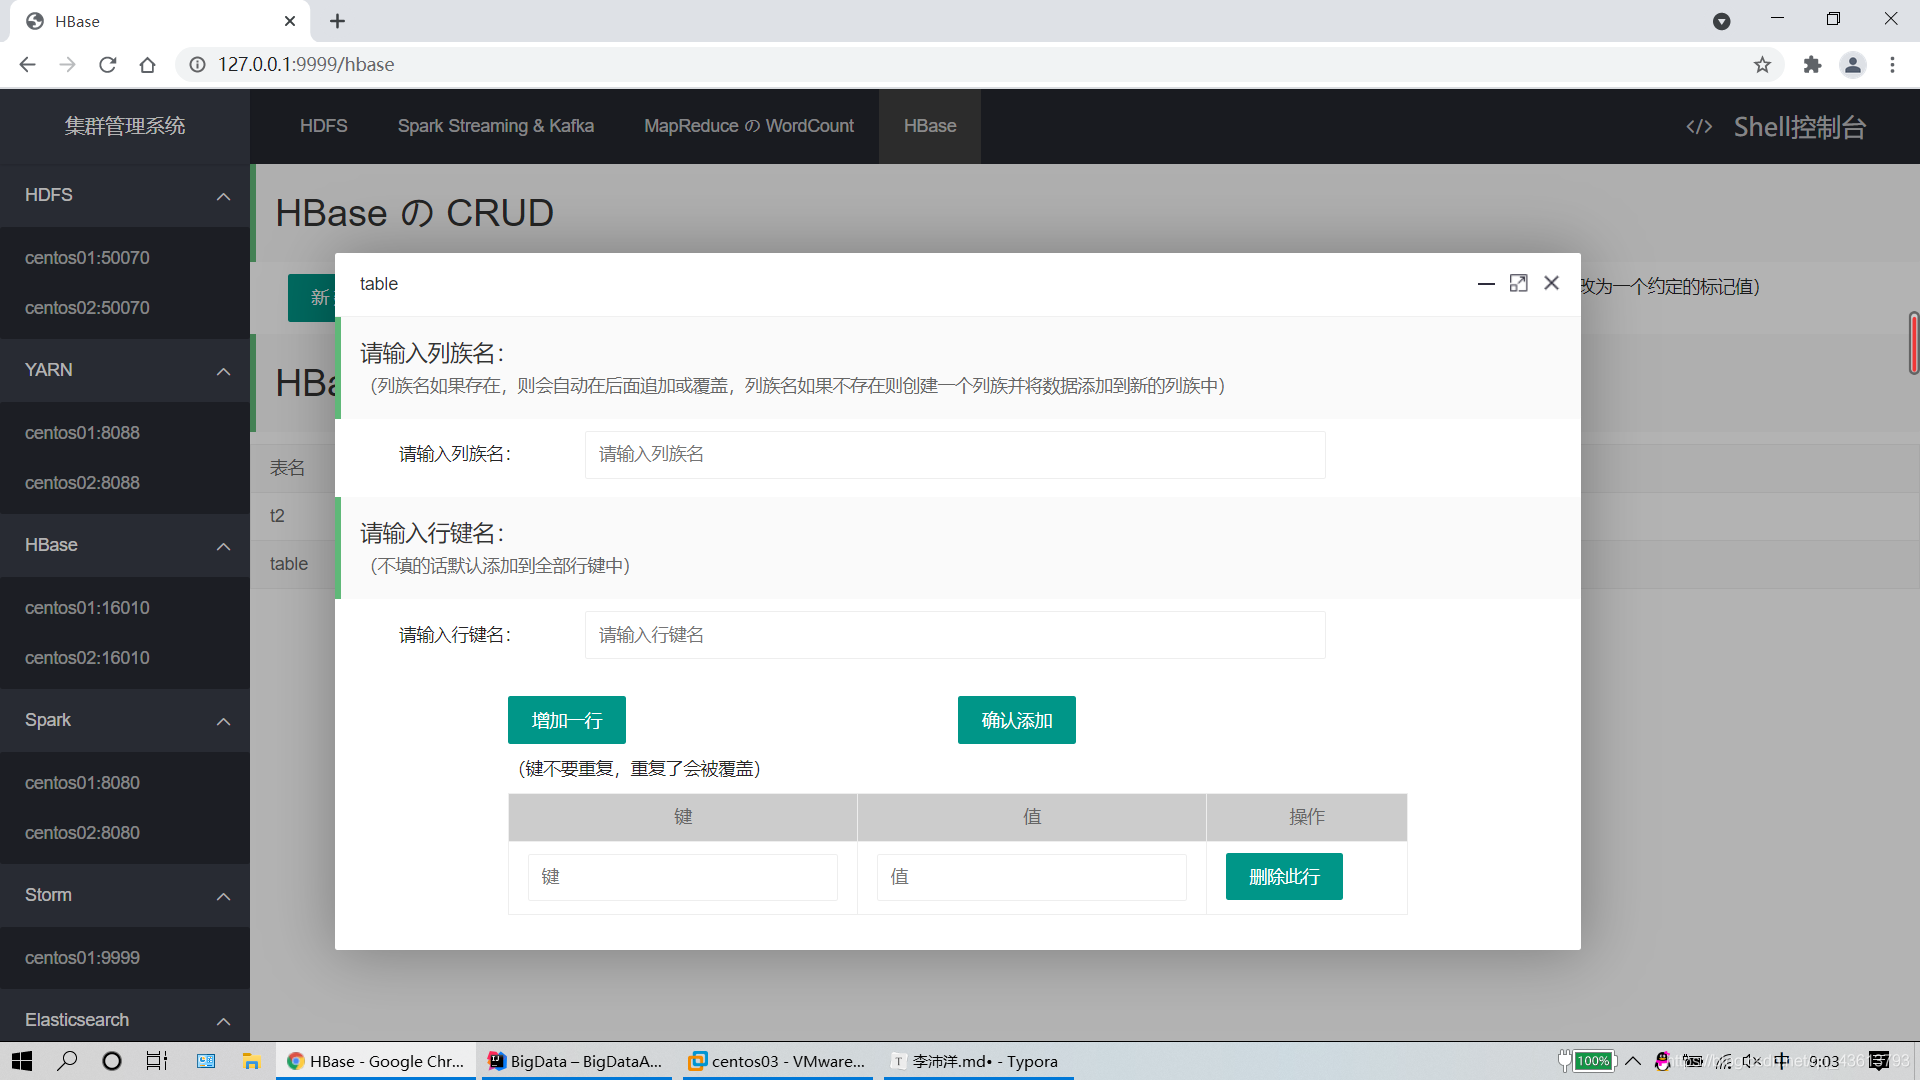Image resolution: width=1920 pixels, height=1080 pixels.
Task: Open centos02:8088 sidebar link
Action: [82, 483]
